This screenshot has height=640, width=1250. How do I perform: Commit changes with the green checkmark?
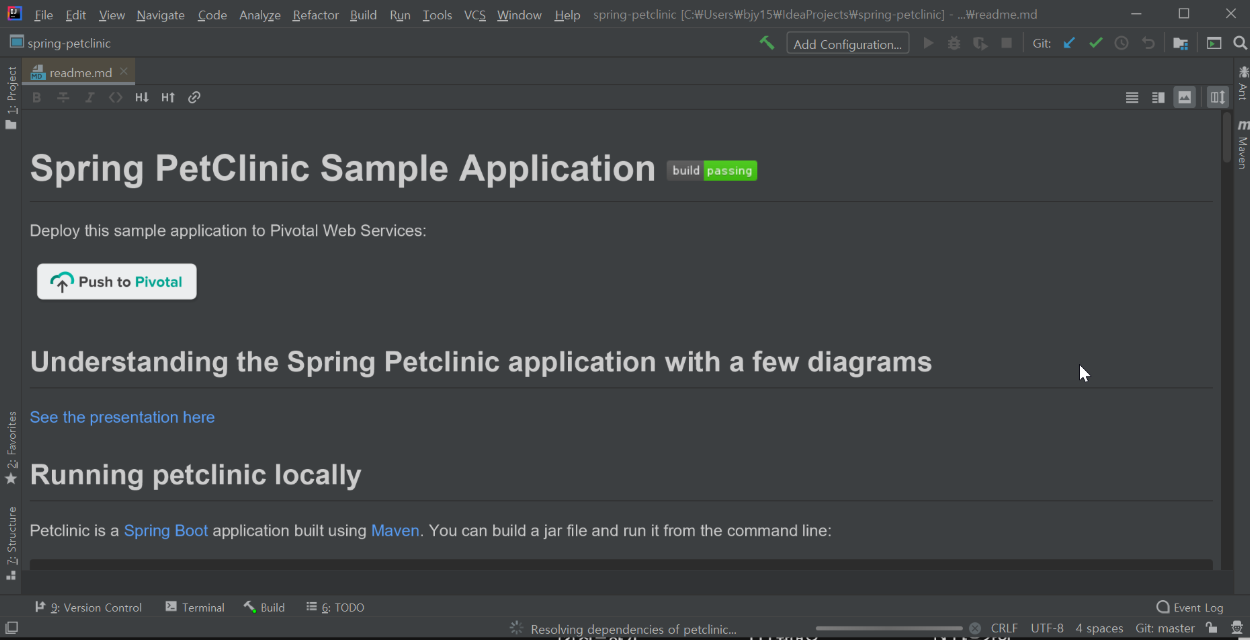[1096, 43]
